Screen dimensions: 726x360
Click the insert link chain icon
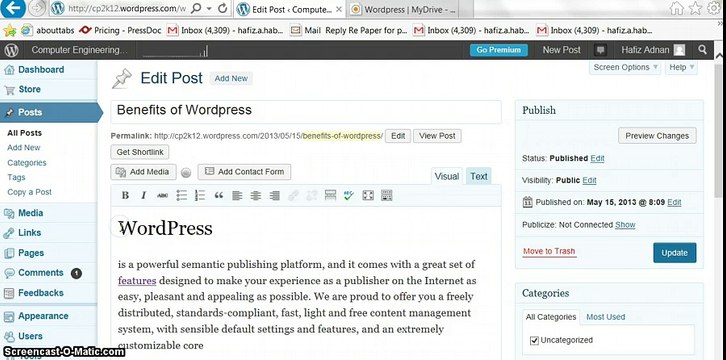(x=293, y=196)
